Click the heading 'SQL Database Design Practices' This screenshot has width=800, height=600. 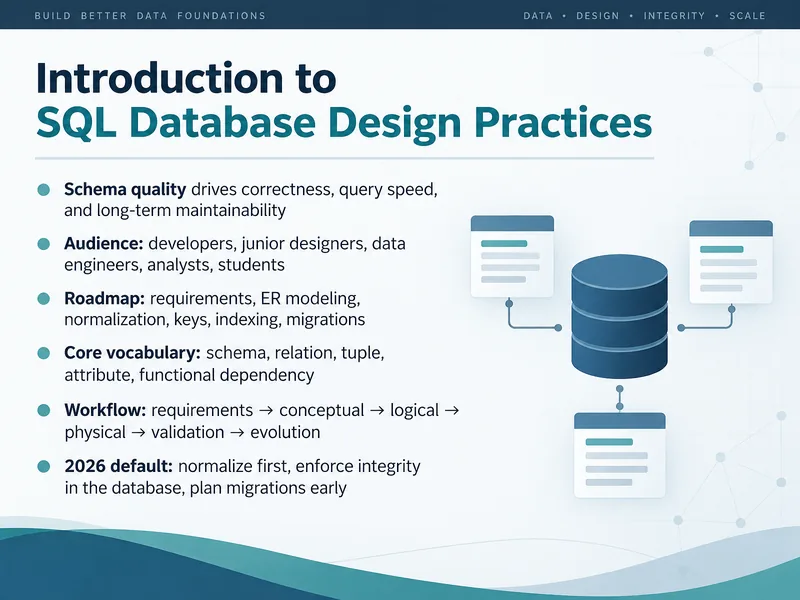[x=344, y=124]
